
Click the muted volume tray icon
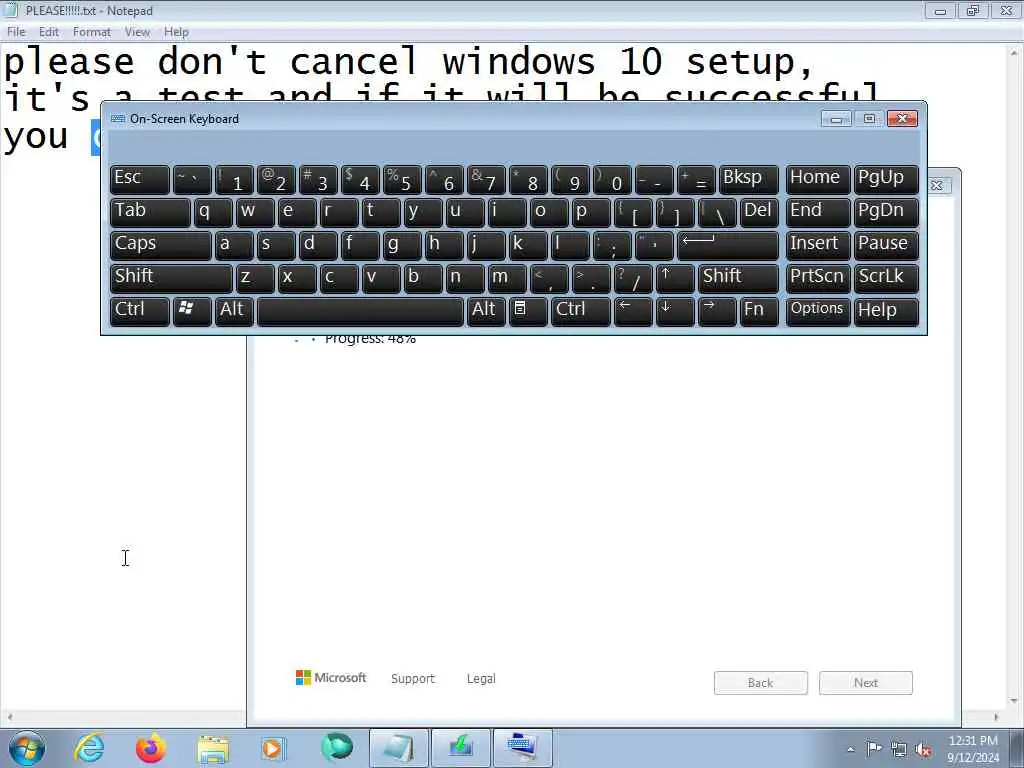[x=923, y=749]
